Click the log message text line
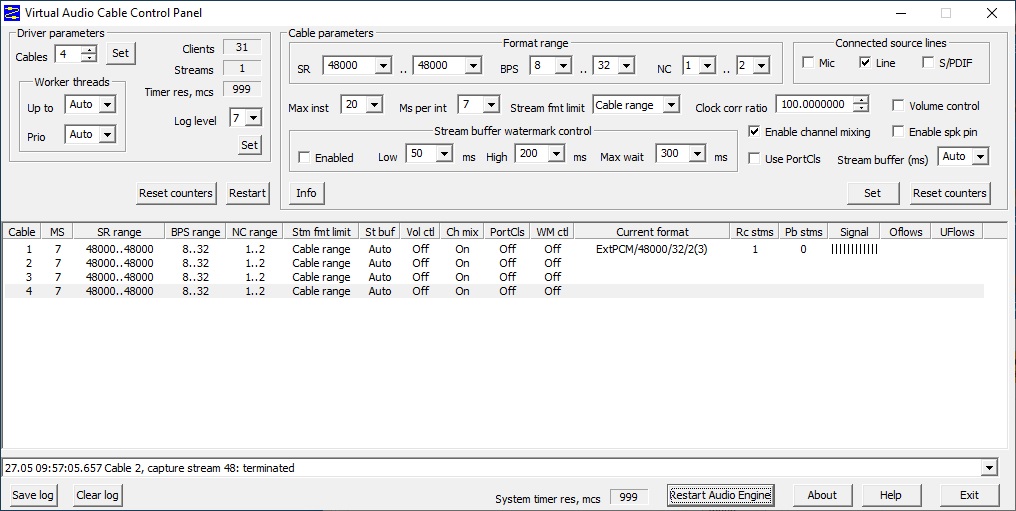The width and height of the screenshot is (1016, 511). click(150, 468)
